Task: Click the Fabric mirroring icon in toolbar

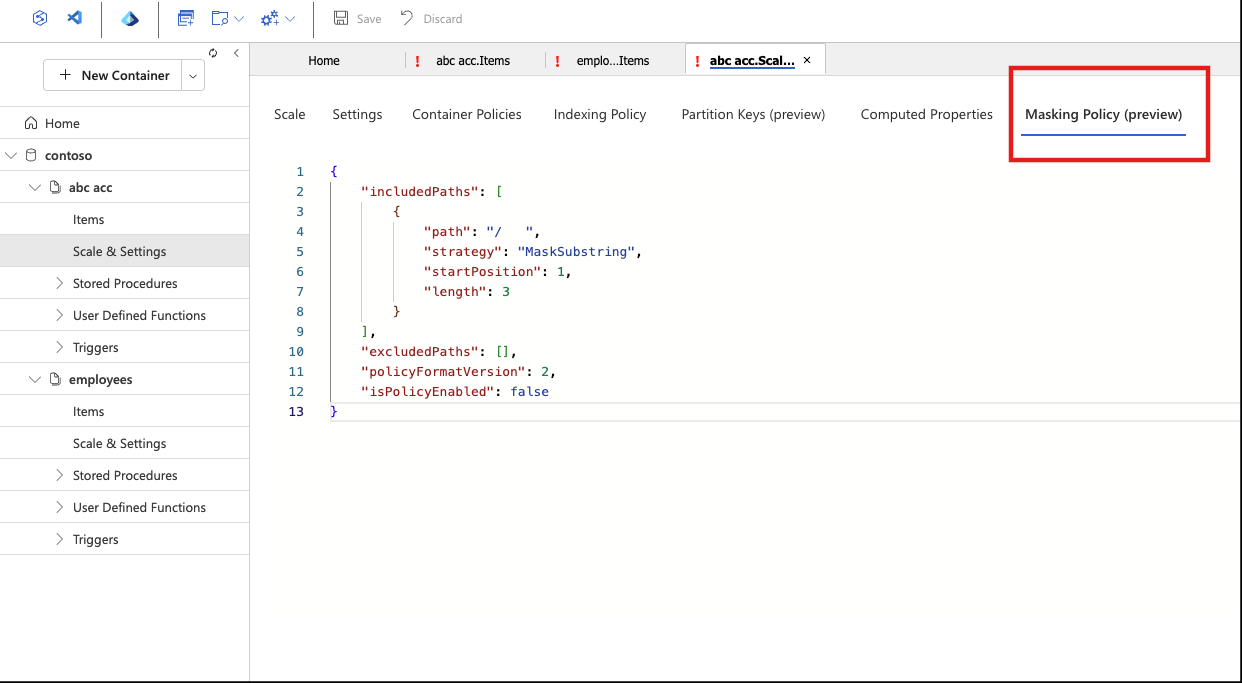Action: pyautogui.click(x=130, y=18)
